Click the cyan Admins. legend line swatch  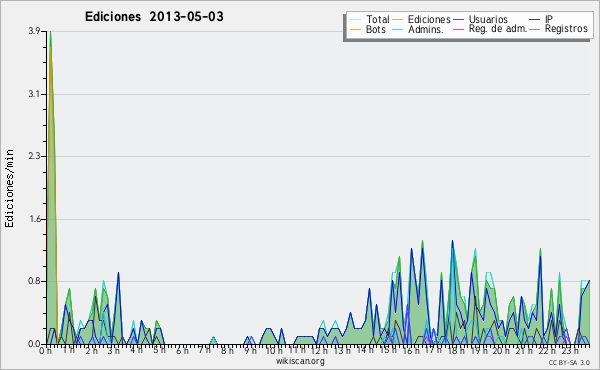click(x=398, y=29)
